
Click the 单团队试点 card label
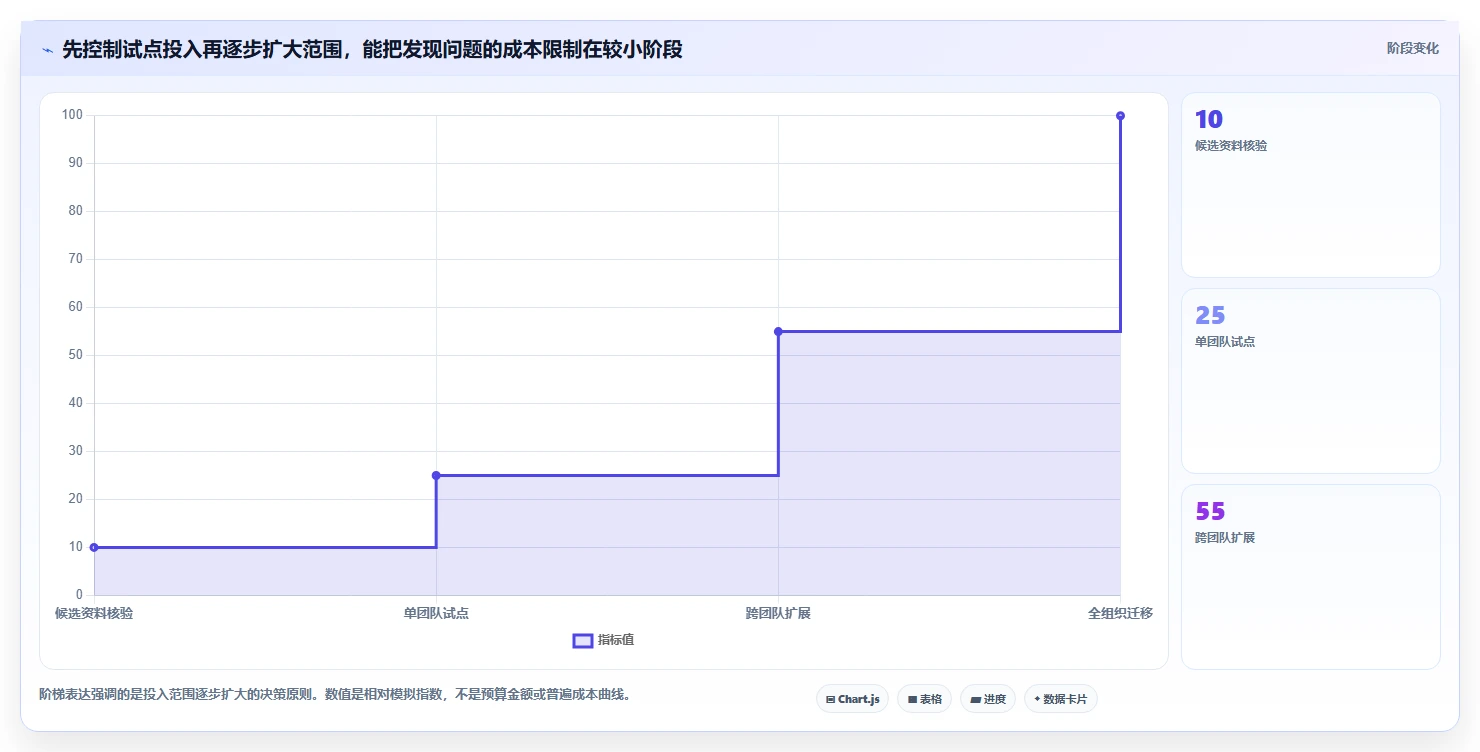pyautogui.click(x=1225, y=342)
